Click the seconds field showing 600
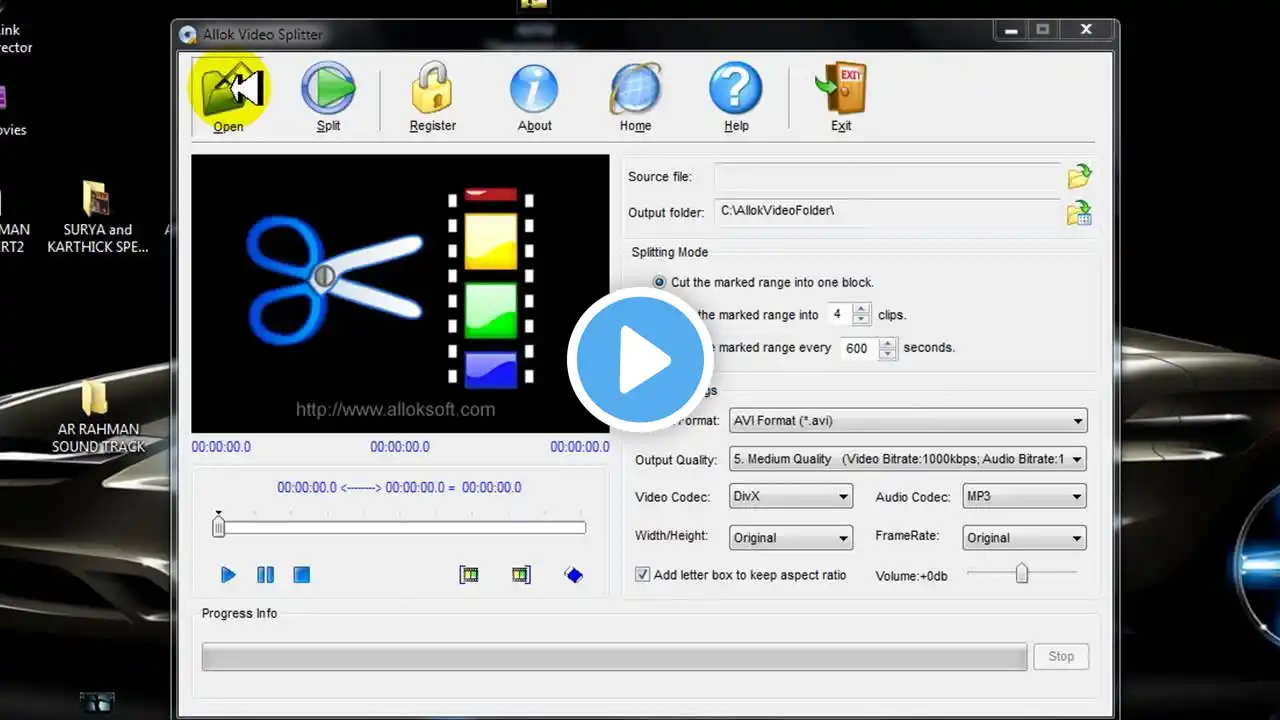This screenshot has width=1280, height=720. 857,348
